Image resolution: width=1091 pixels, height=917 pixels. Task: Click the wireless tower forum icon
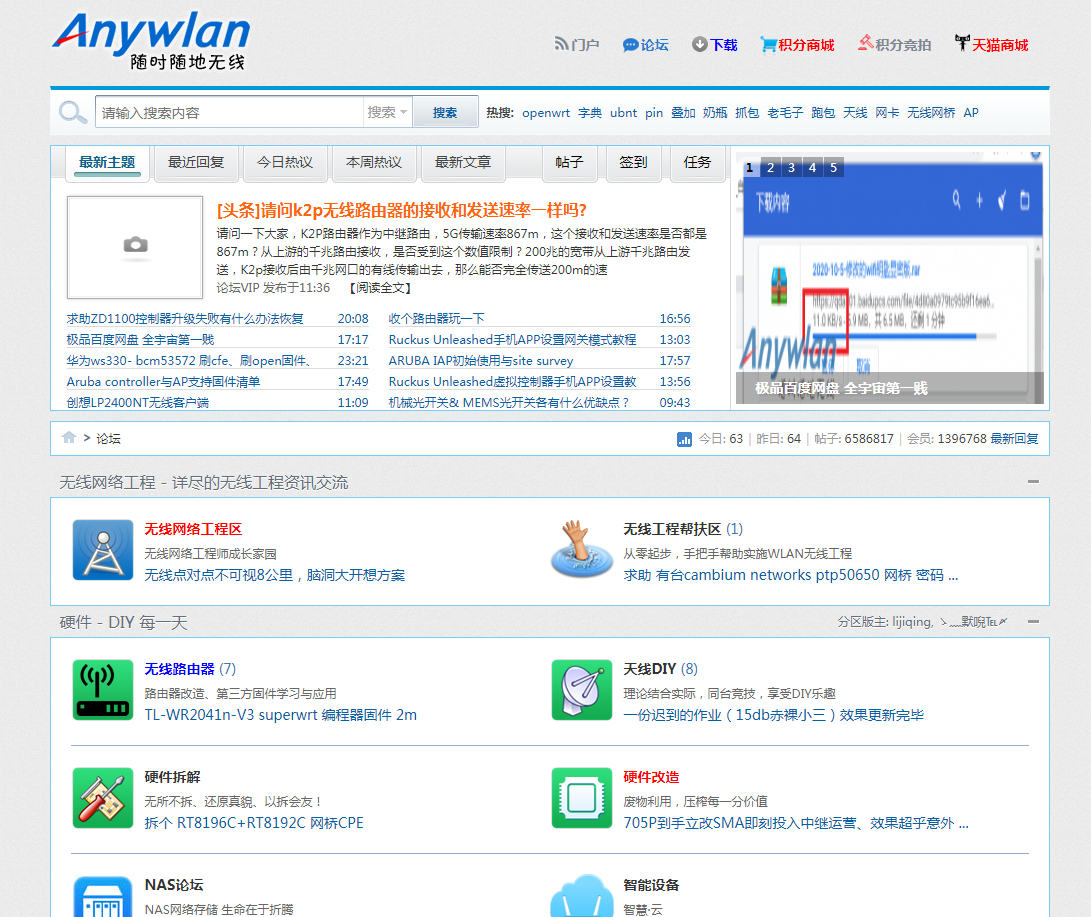tap(102, 549)
